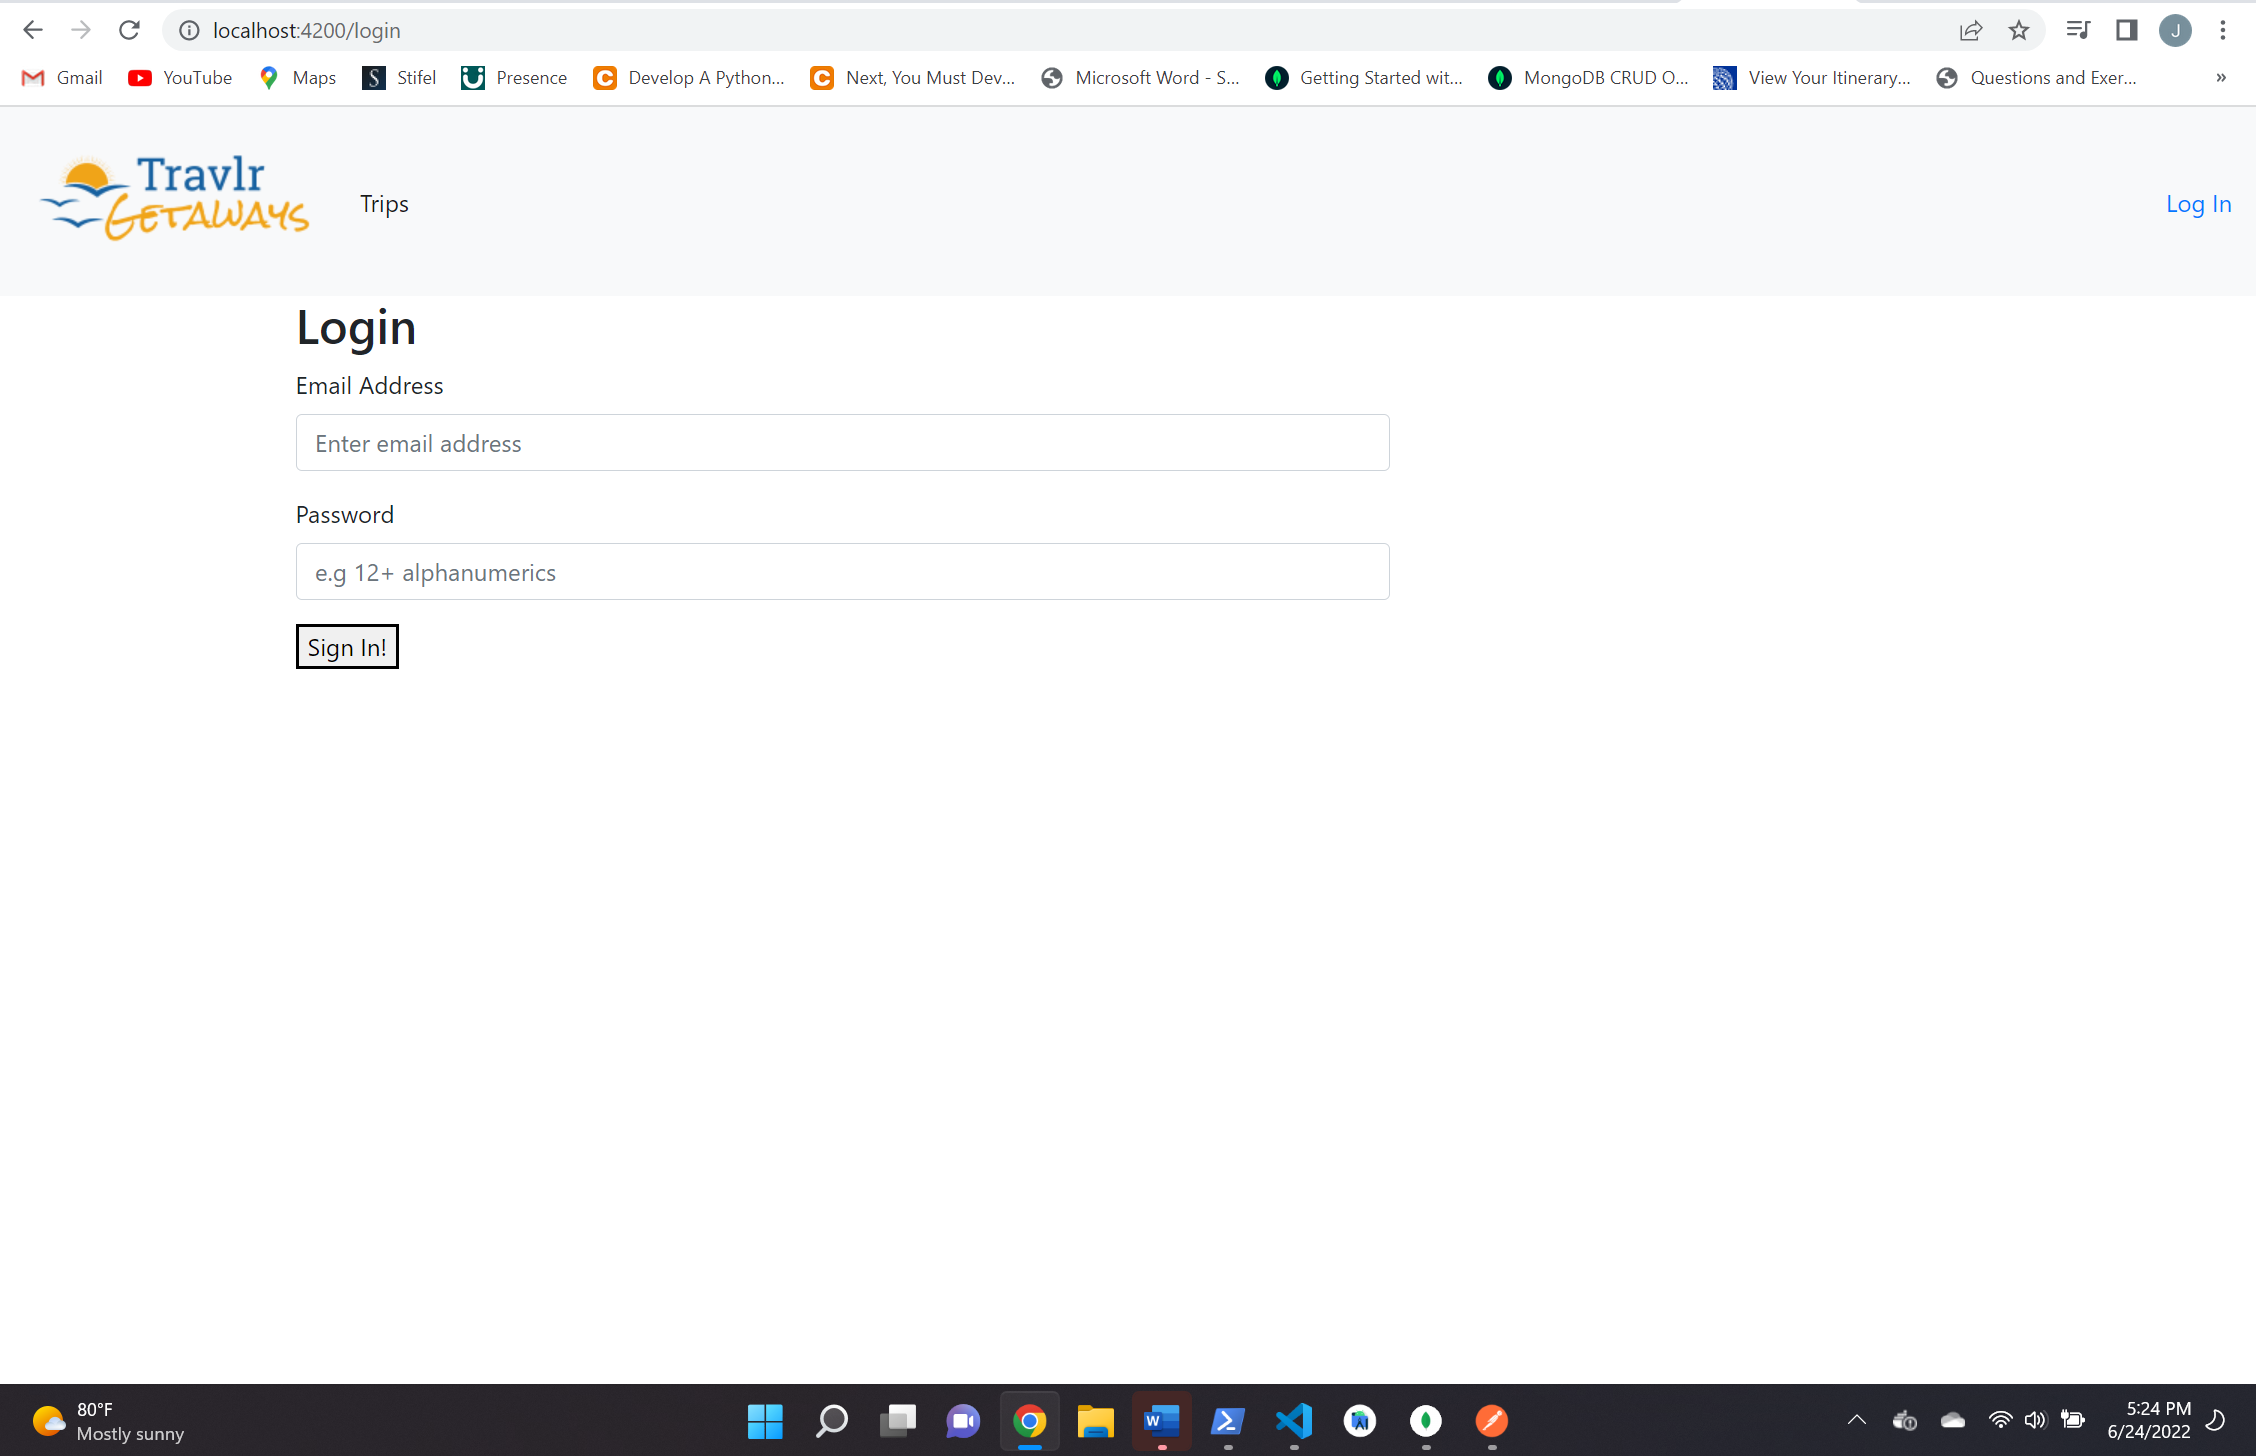Click the browser reload icon
This screenshot has height=1456, width=2256.
[129, 30]
